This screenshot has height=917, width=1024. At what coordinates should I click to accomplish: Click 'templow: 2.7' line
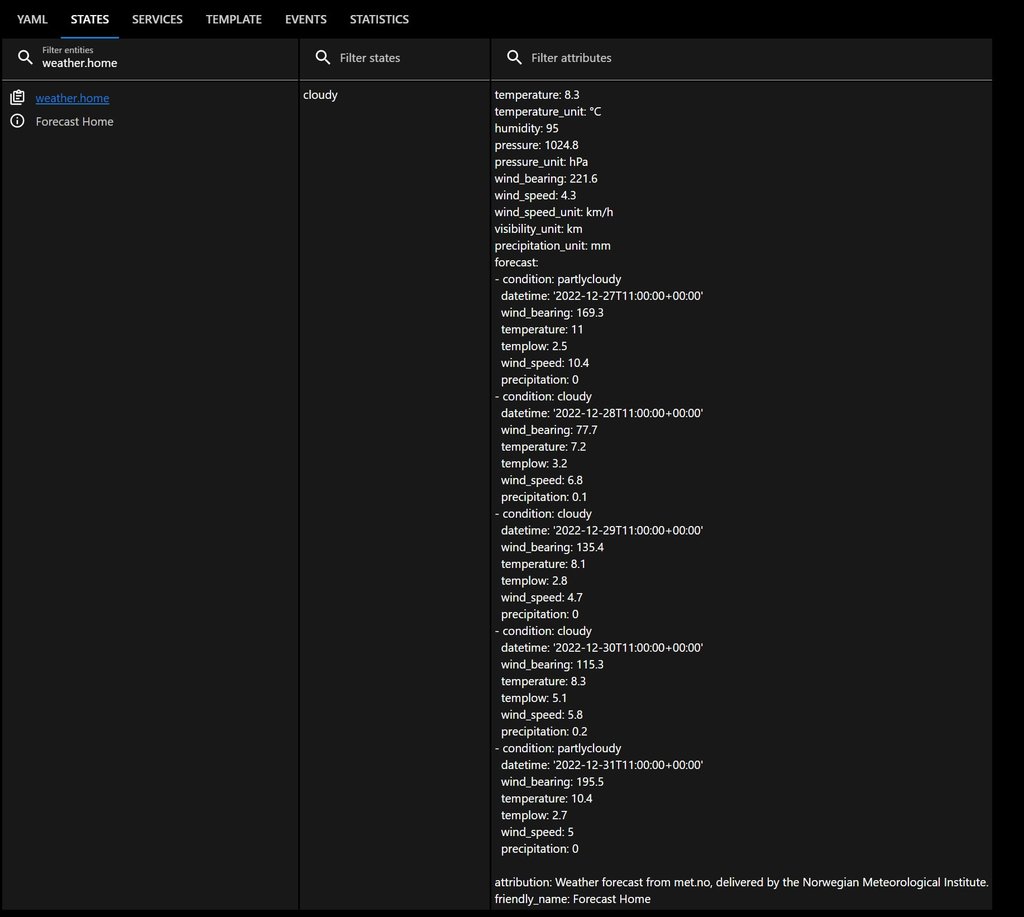[x=534, y=815]
